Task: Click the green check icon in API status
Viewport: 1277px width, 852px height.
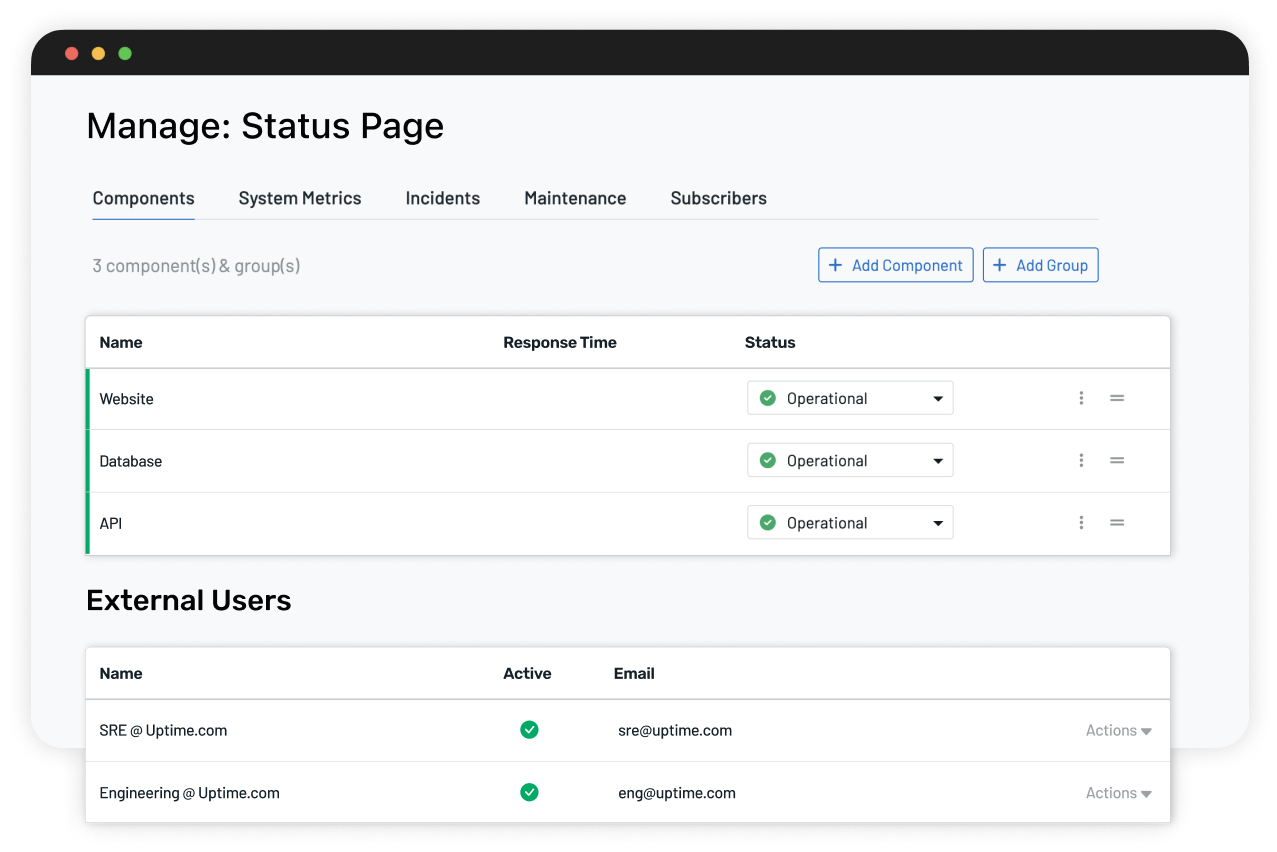Action: [x=768, y=522]
